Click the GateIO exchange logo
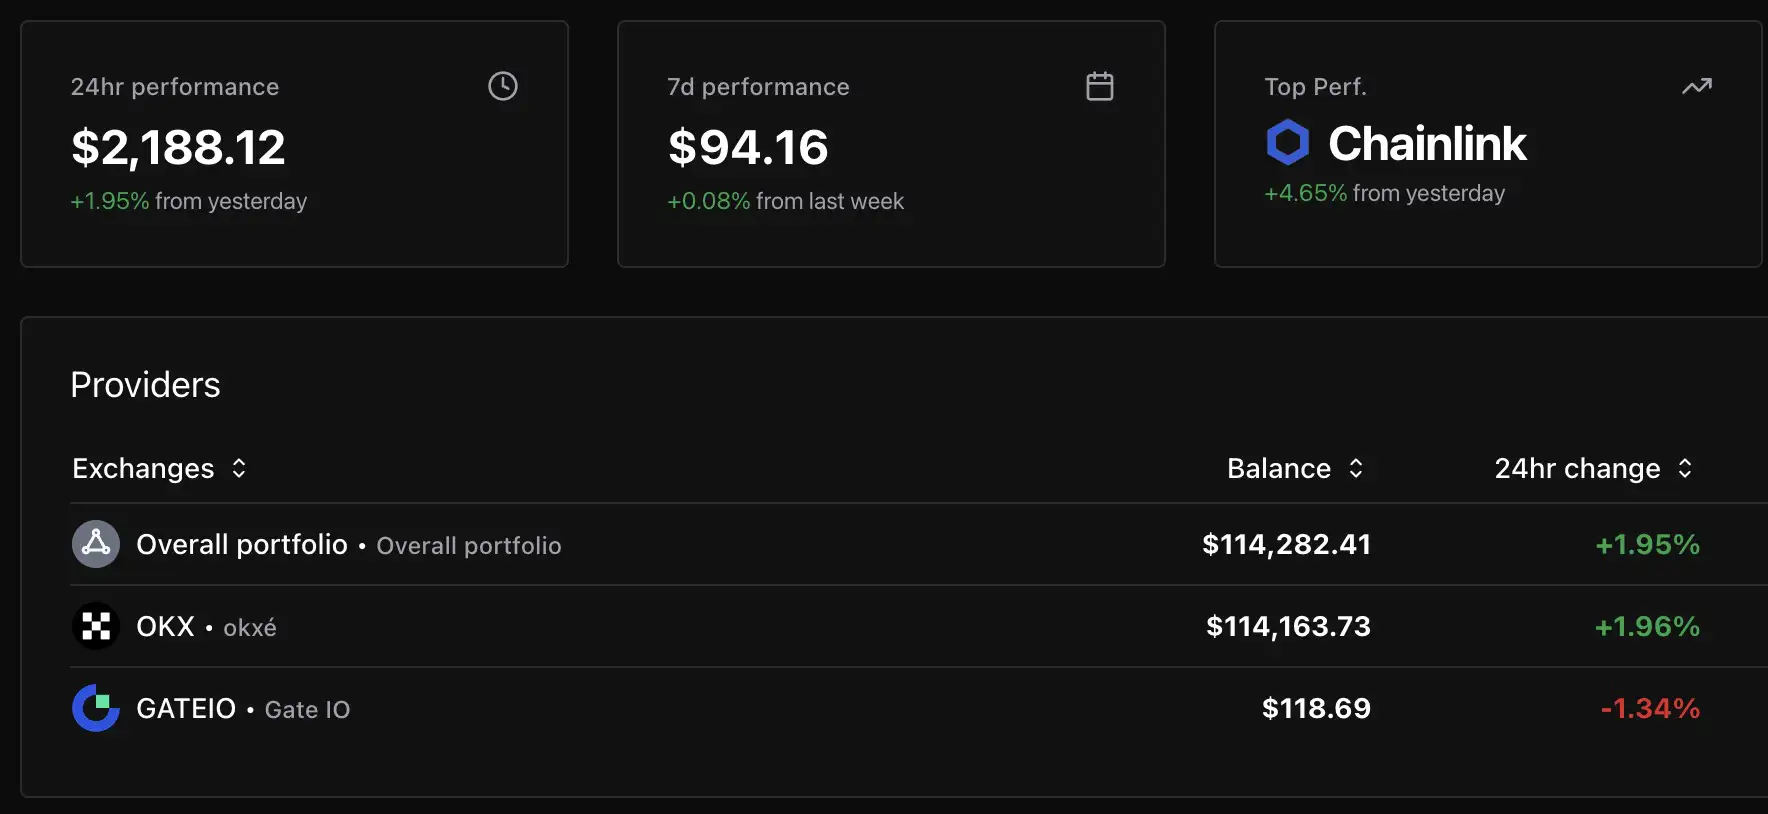Image resolution: width=1768 pixels, height=814 pixels. (x=95, y=708)
